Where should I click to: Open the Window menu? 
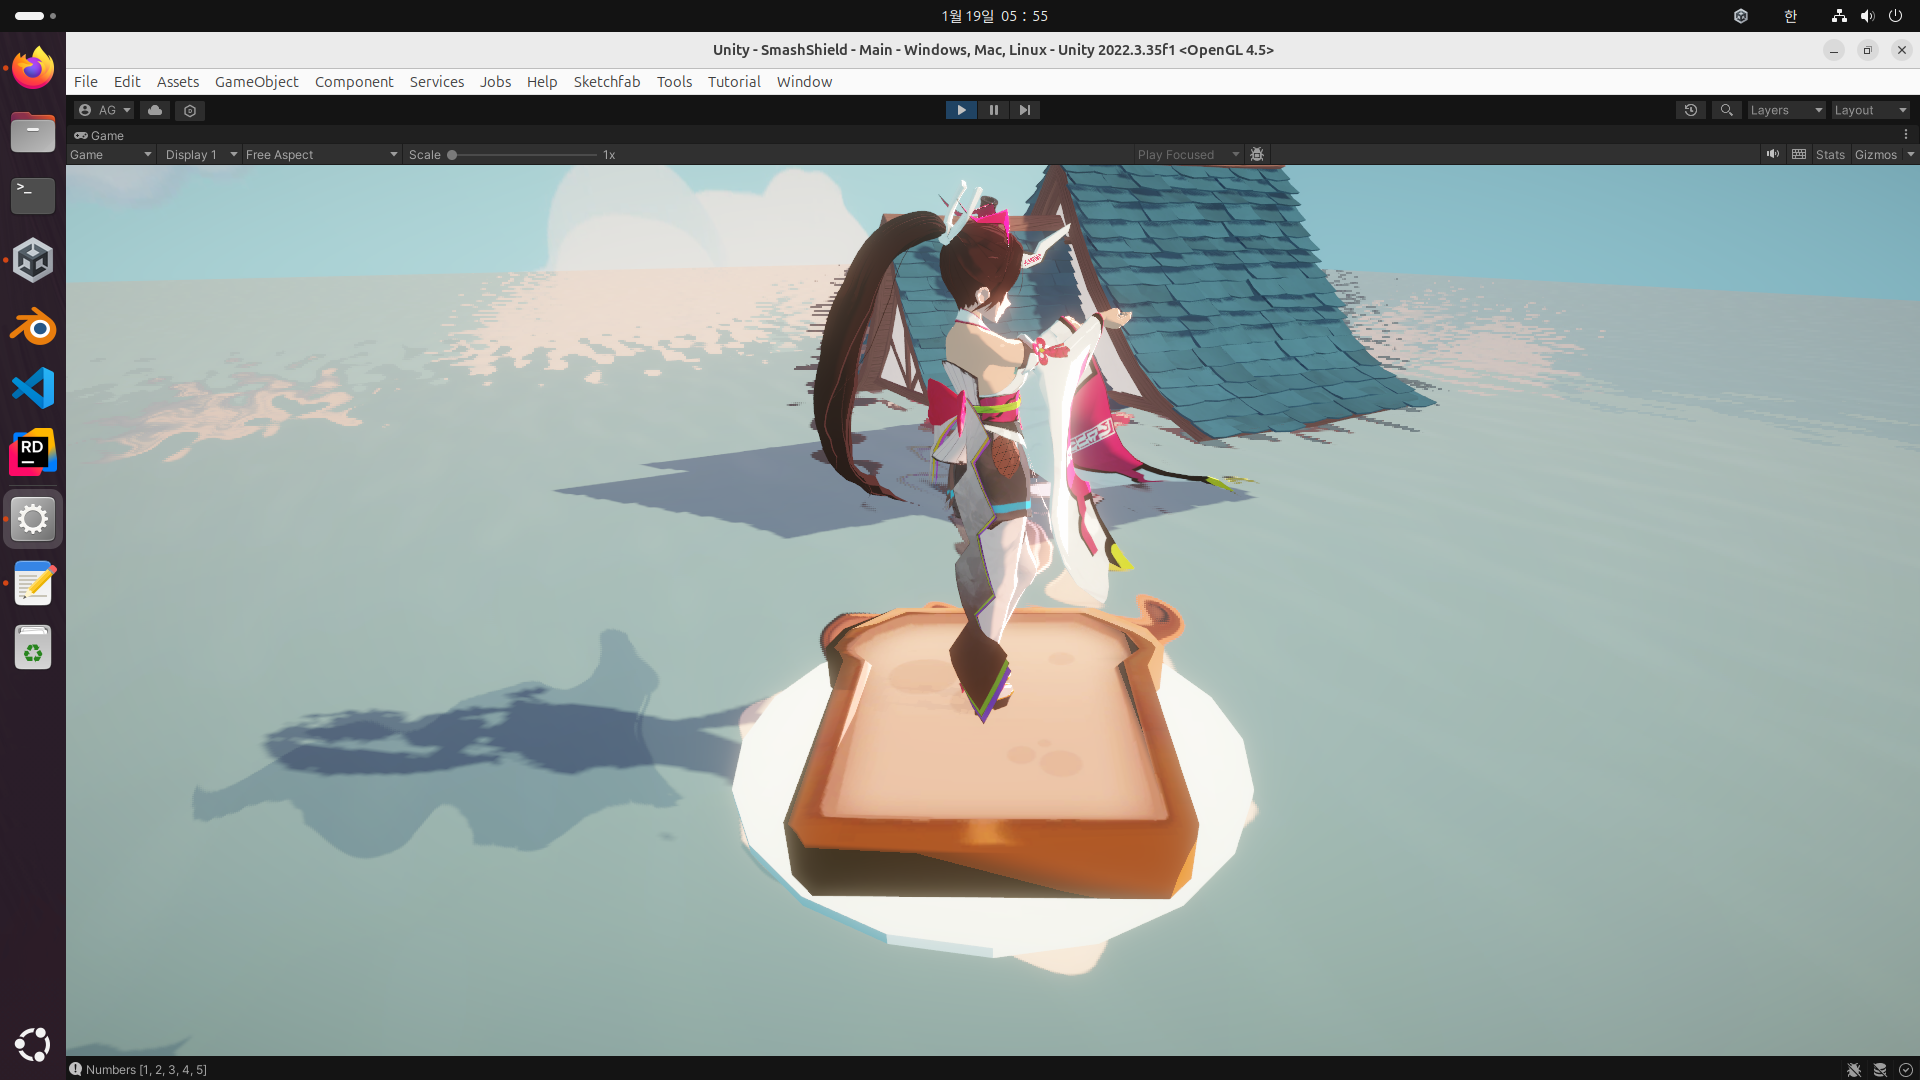pos(804,82)
